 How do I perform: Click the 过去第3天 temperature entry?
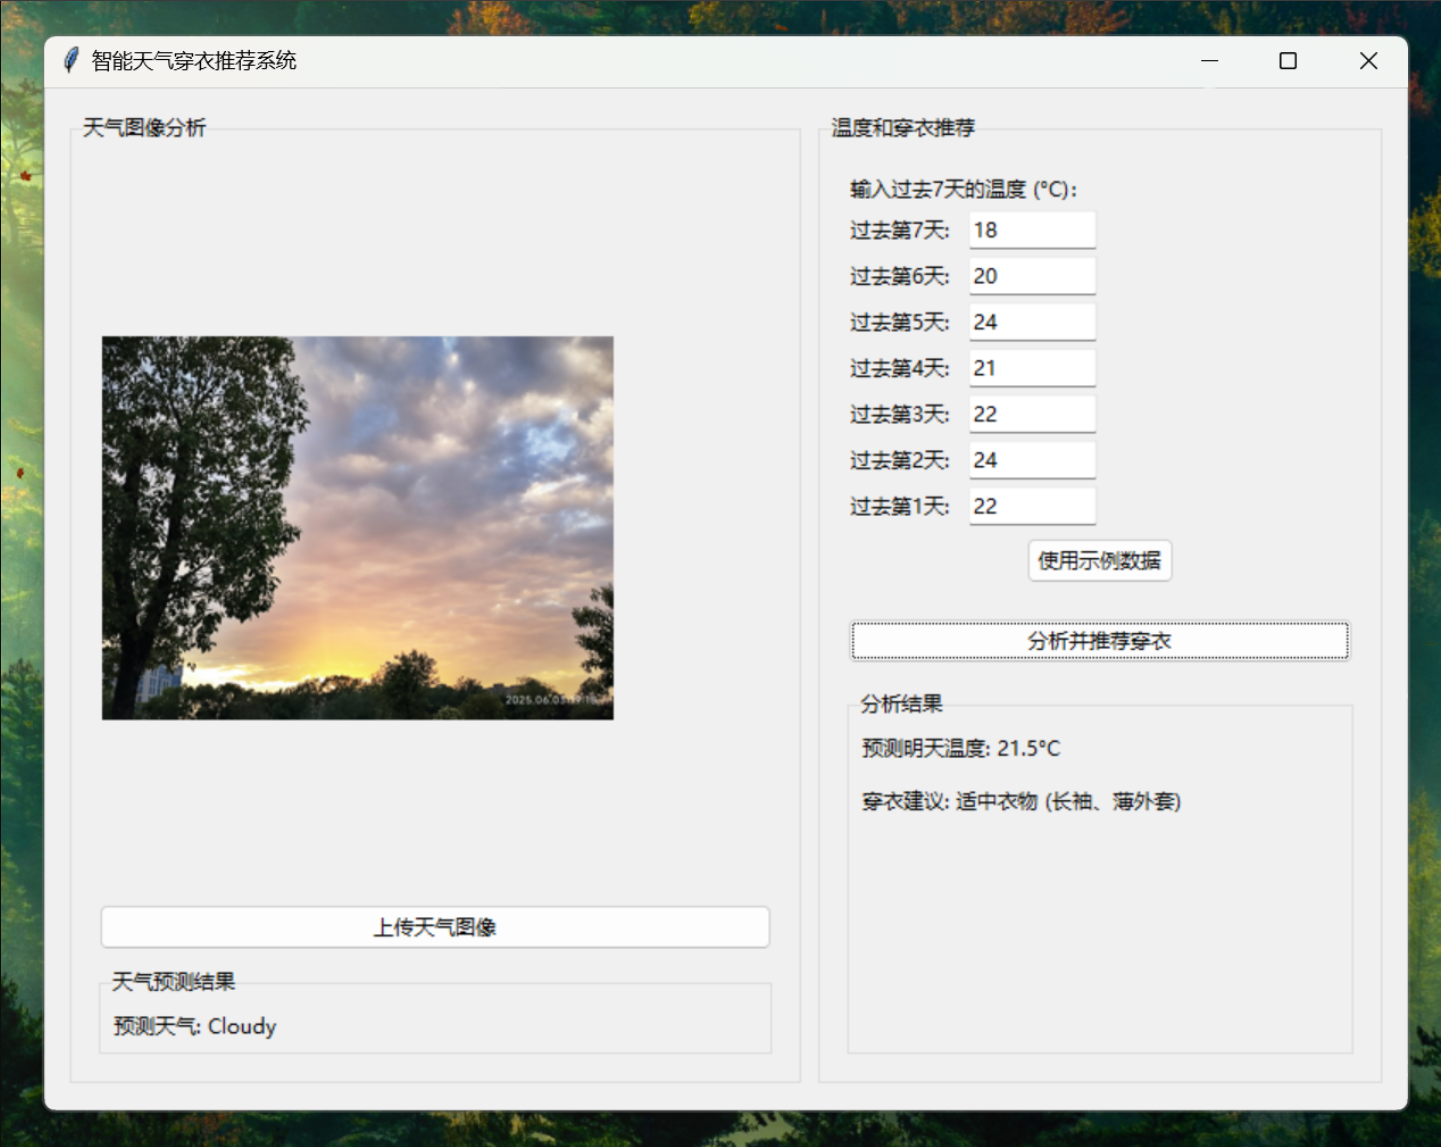point(1031,414)
